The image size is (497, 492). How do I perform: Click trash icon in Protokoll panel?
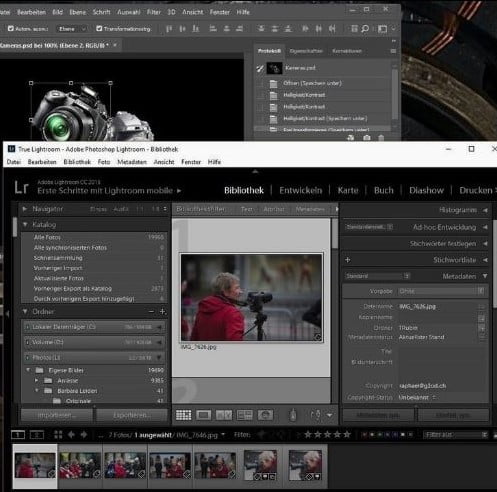[x=381, y=138]
